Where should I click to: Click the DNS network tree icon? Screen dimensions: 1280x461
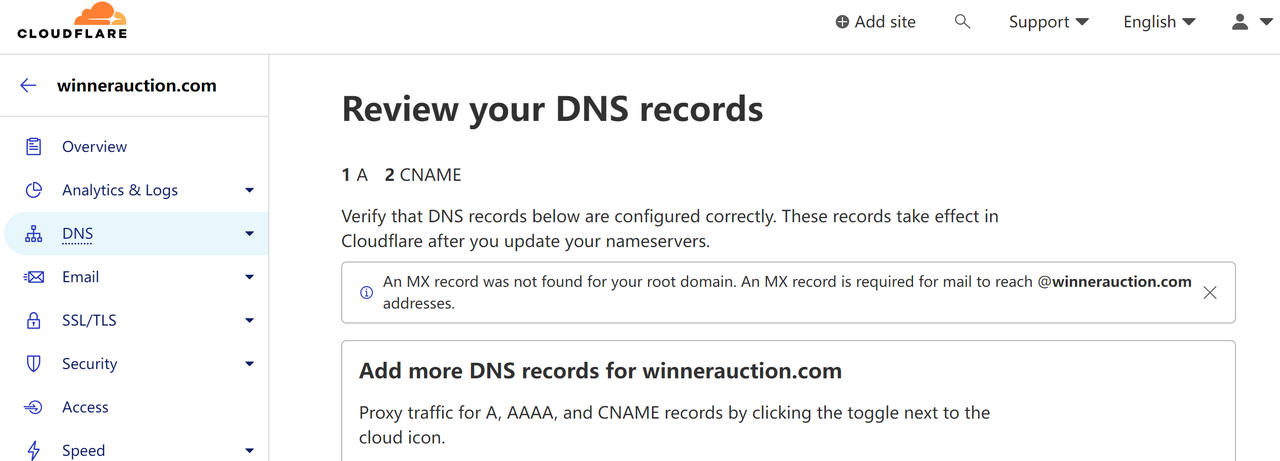[34, 234]
